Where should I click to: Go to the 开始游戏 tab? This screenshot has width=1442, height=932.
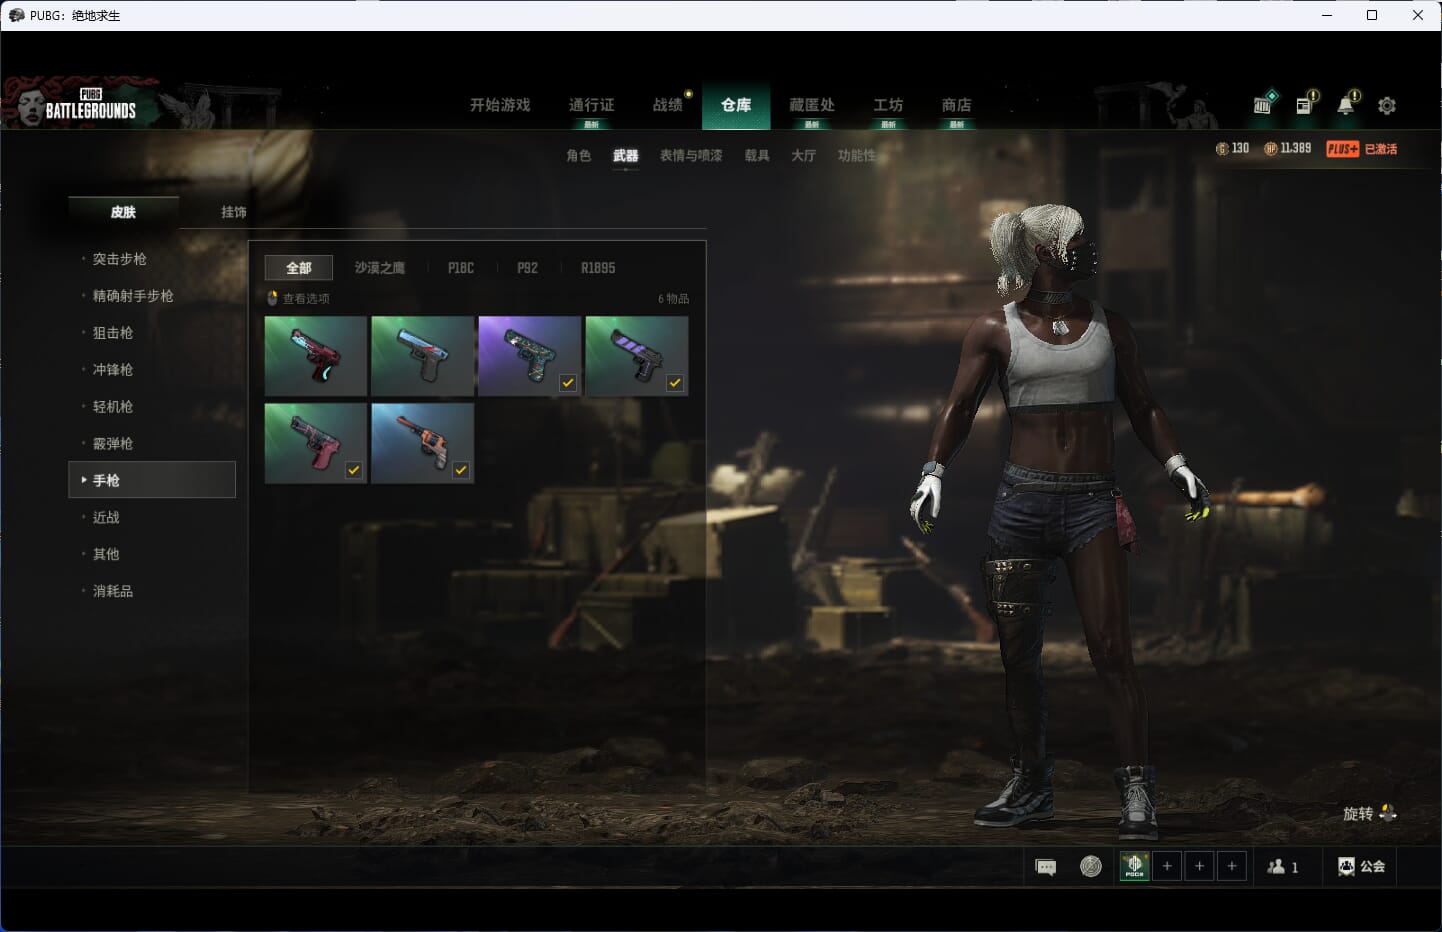(500, 105)
